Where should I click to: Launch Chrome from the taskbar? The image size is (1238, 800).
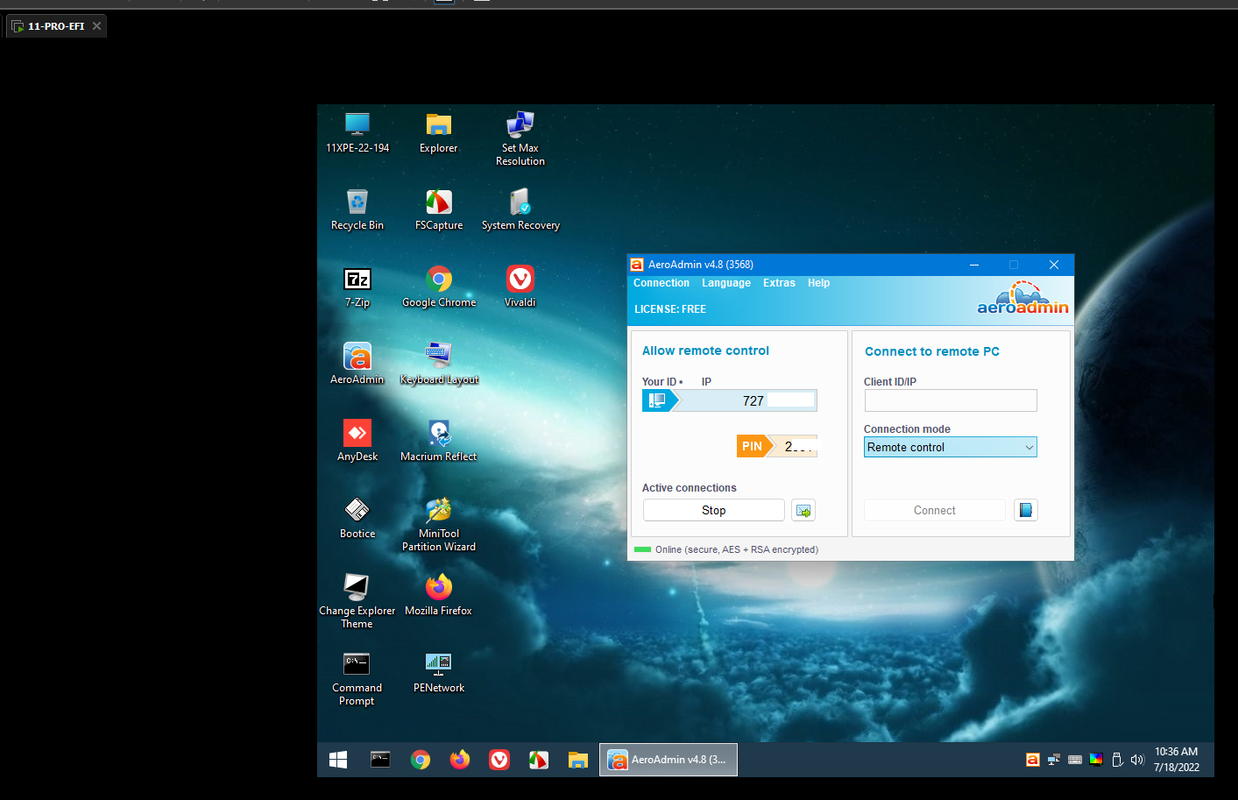point(420,760)
